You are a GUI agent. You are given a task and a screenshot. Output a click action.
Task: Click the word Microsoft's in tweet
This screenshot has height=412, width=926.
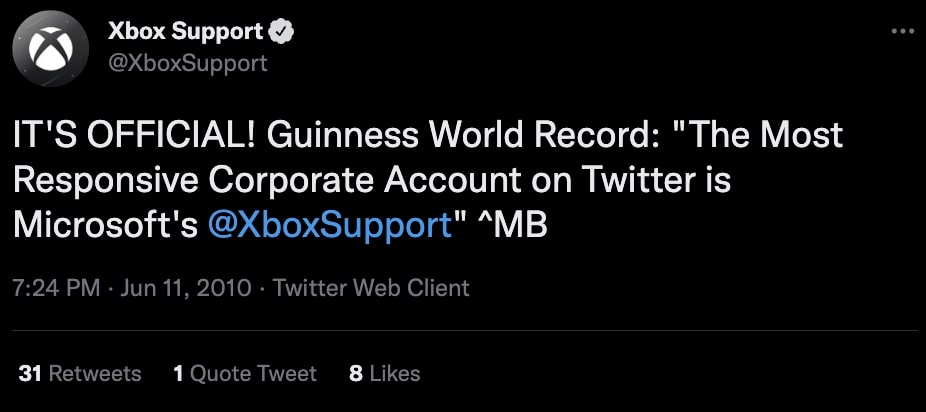[106, 226]
